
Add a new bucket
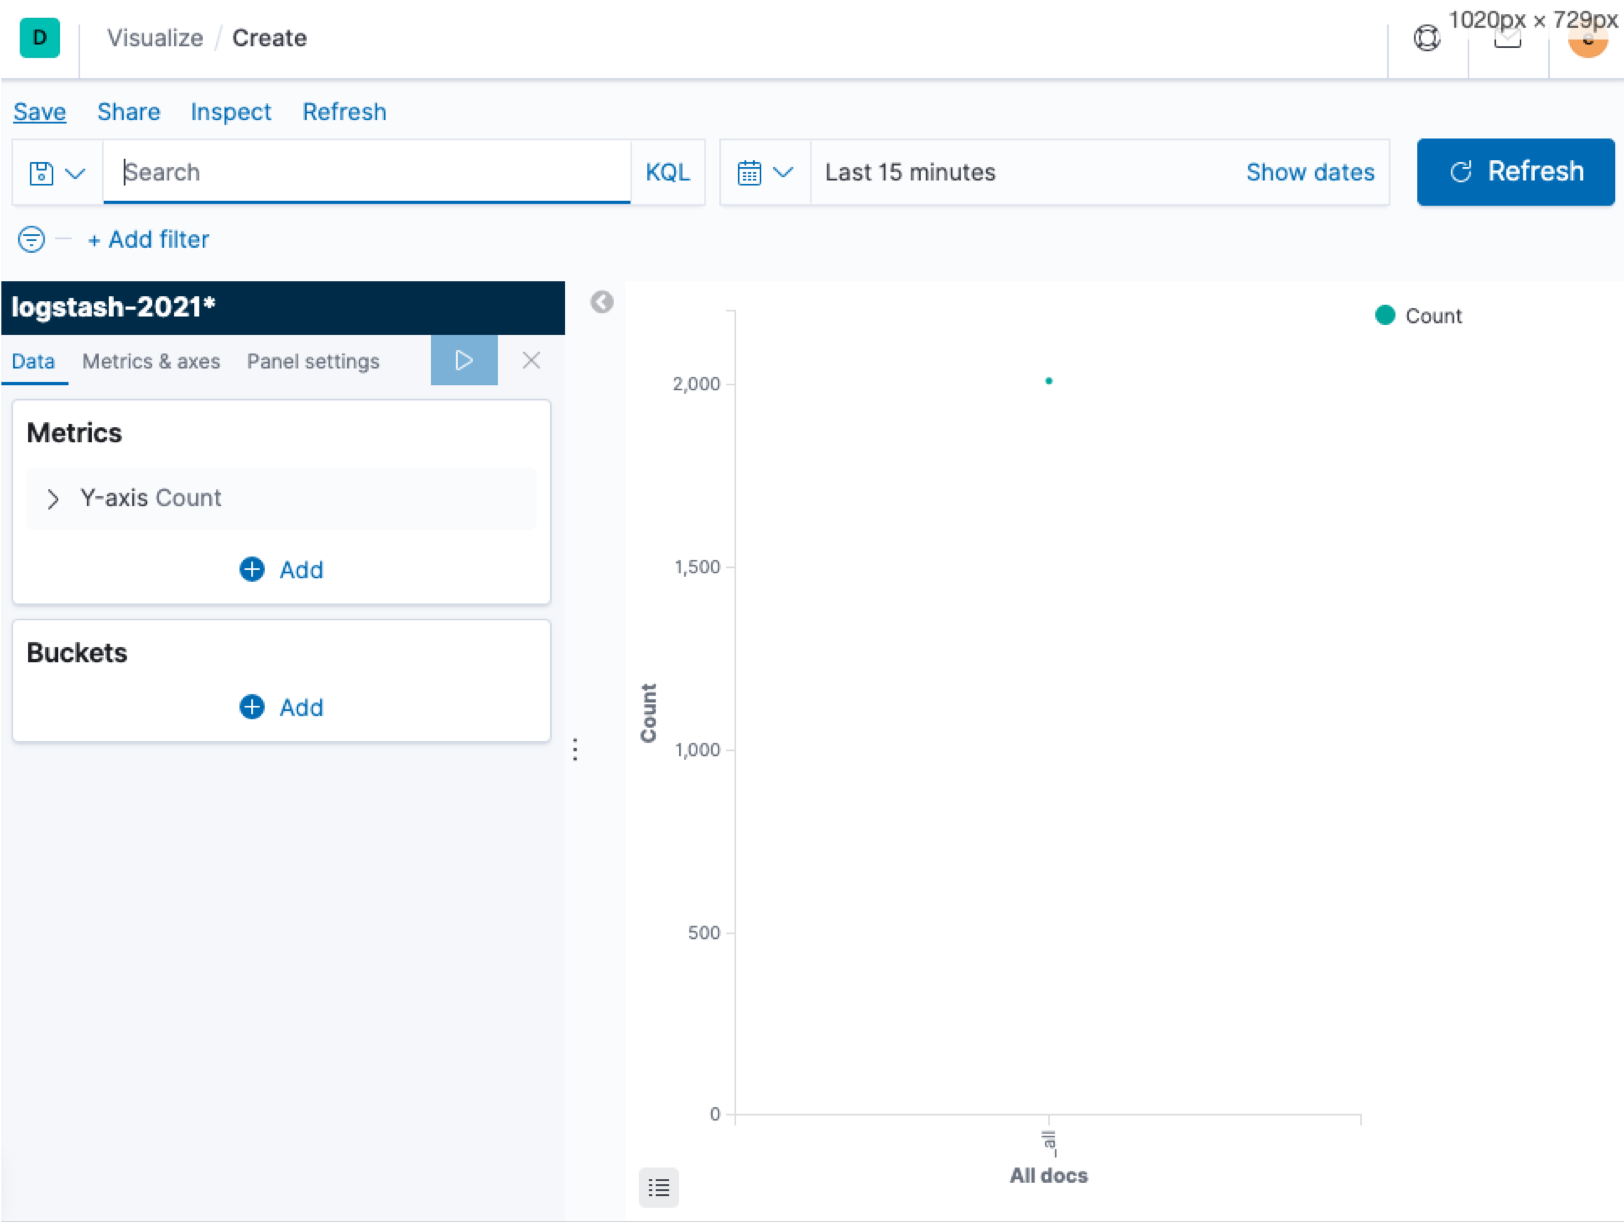[281, 707]
